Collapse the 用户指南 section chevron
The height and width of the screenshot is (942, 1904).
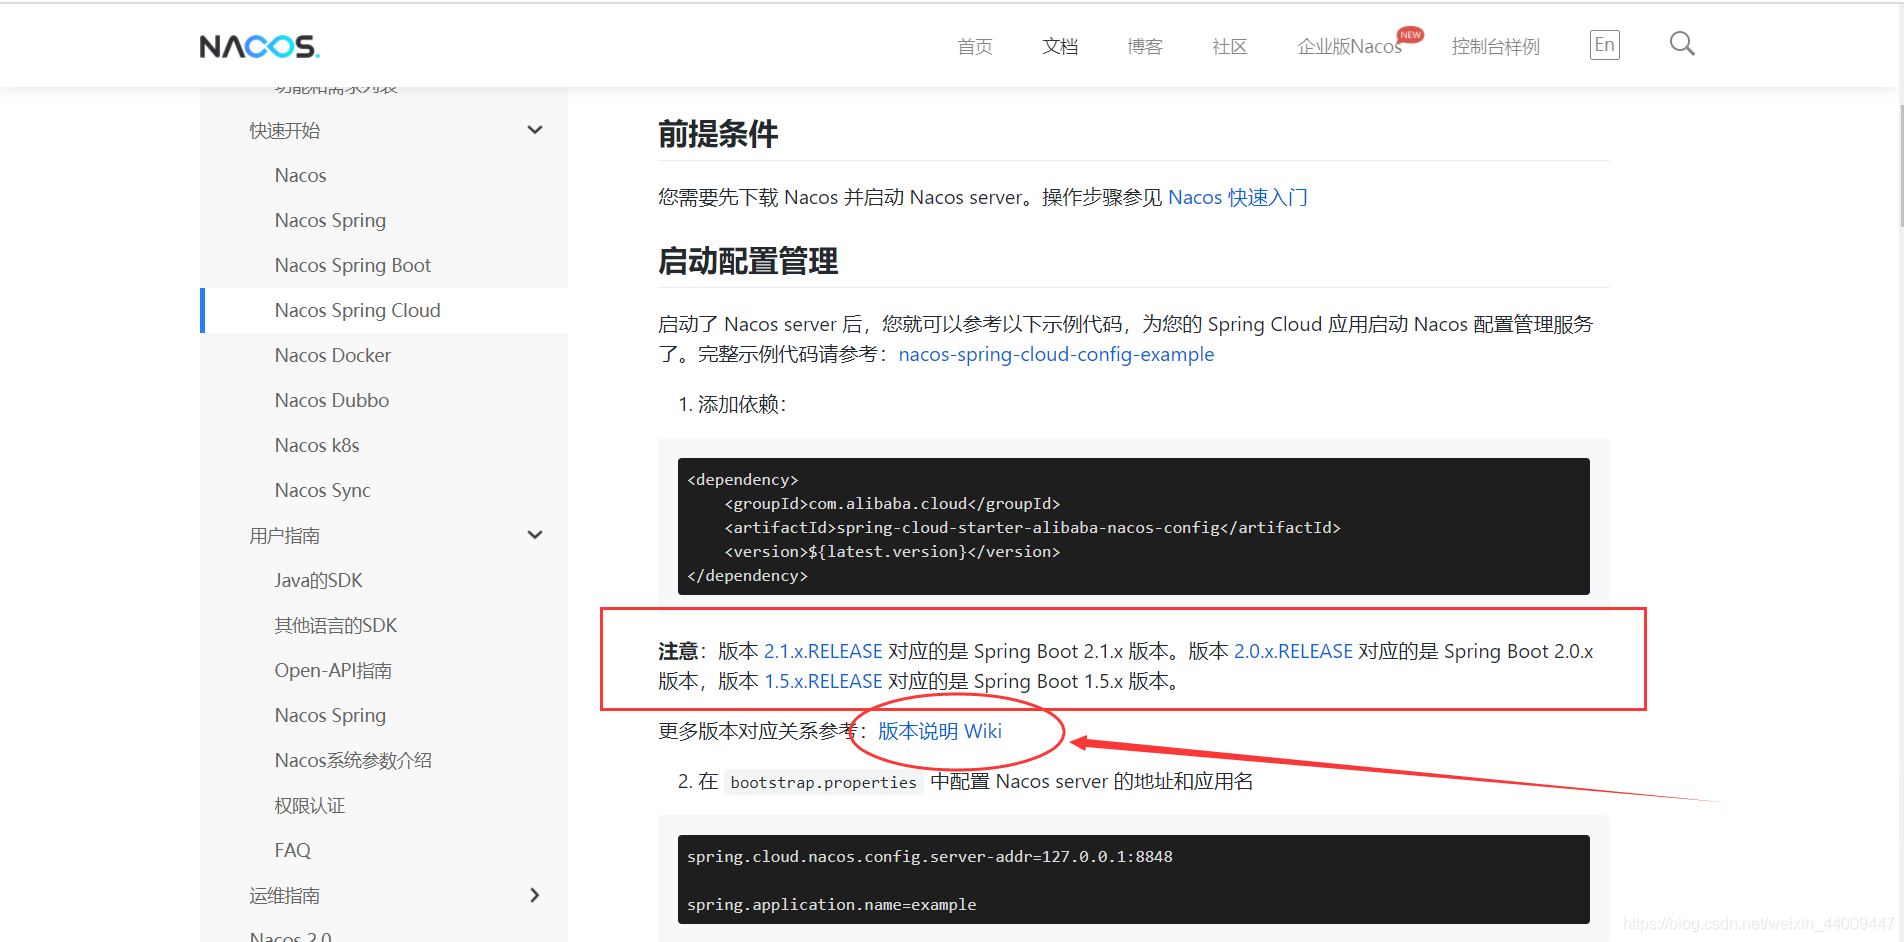coord(535,535)
